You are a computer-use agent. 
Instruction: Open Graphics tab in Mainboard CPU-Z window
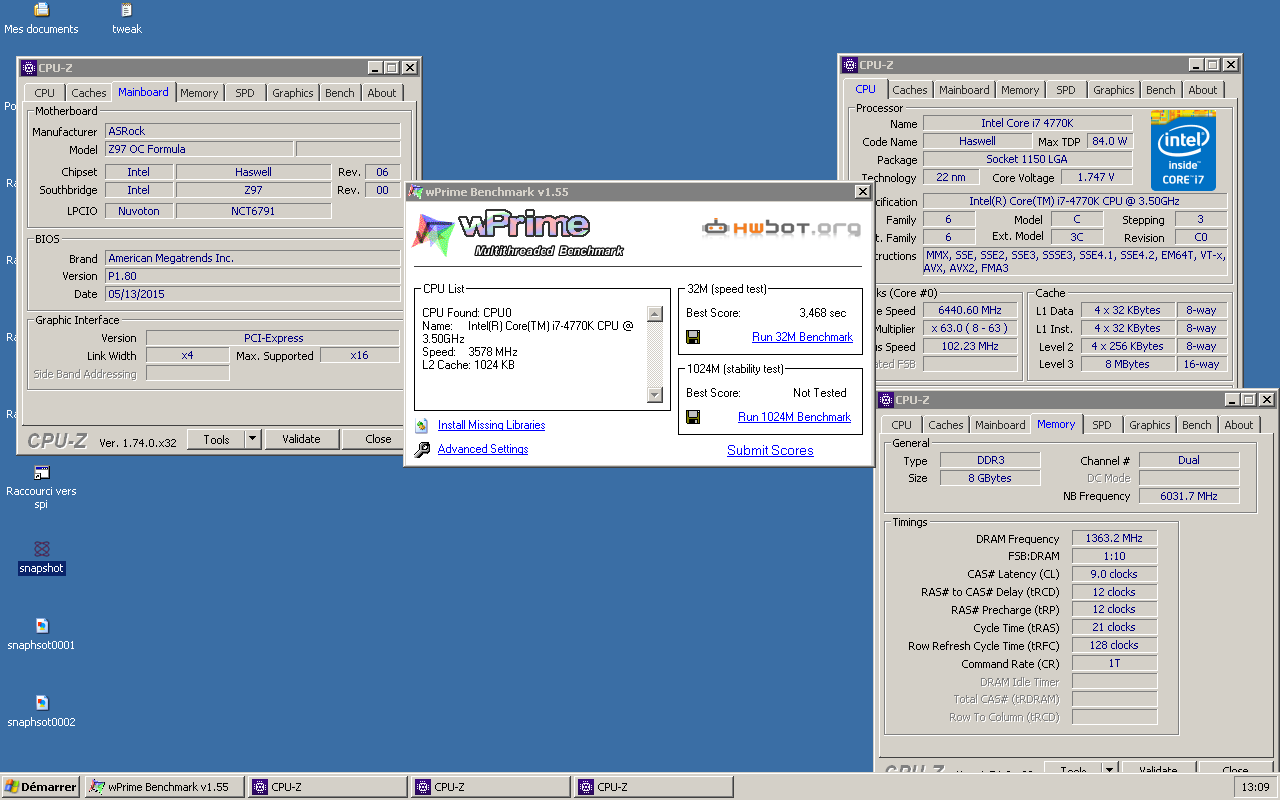[293, 93]
